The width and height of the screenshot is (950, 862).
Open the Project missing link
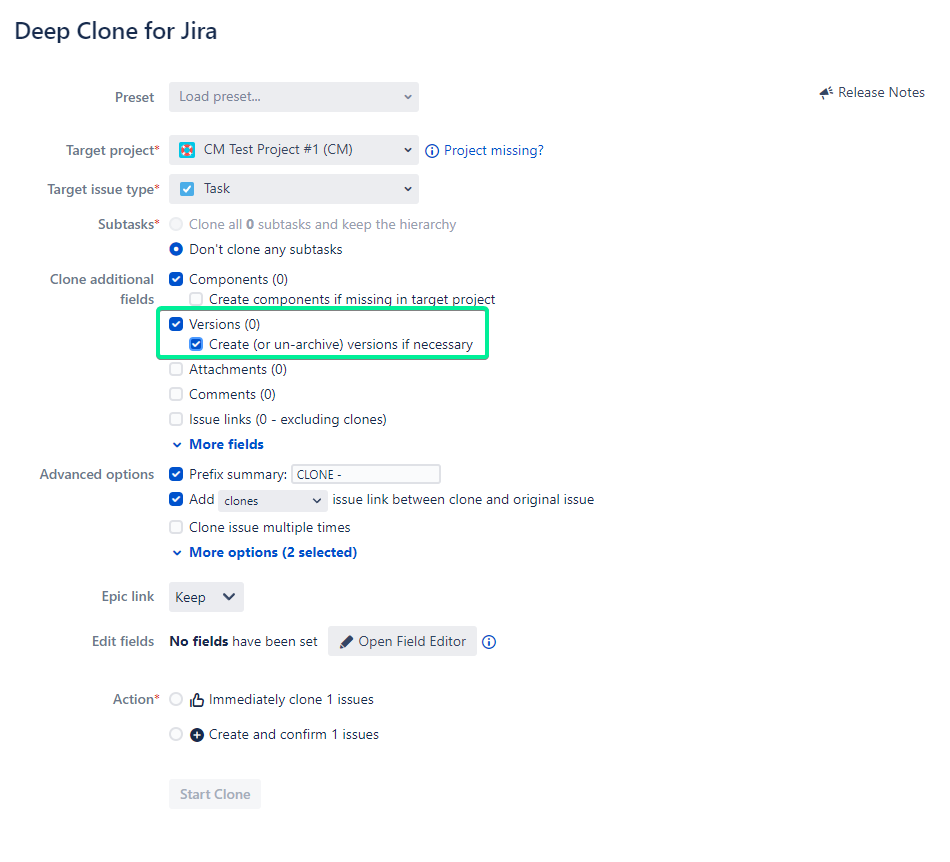click(x=493, y=150)
